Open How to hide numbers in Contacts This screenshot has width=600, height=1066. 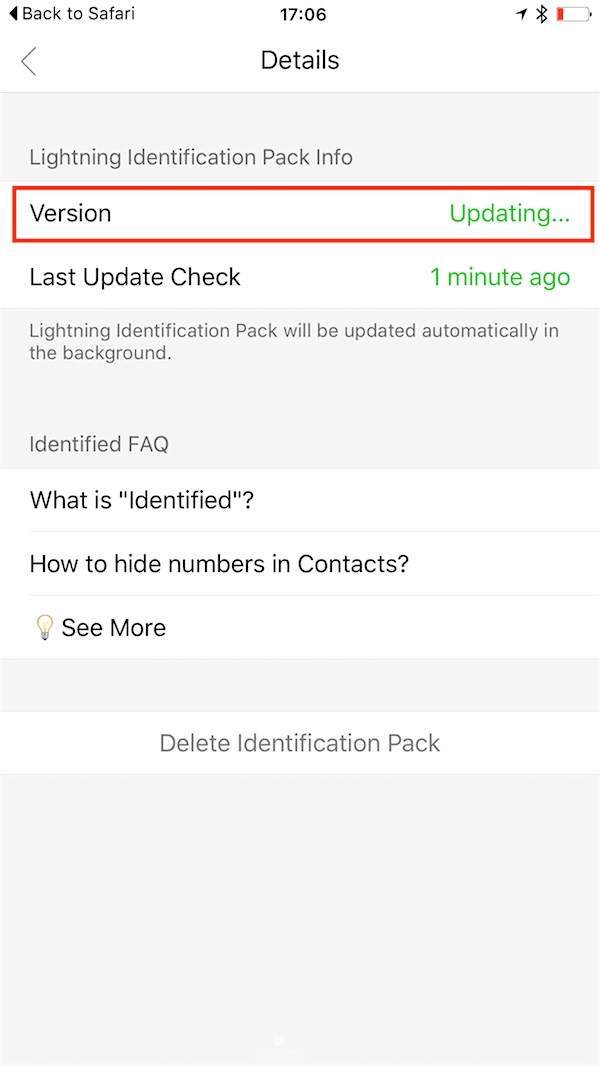pyautogui.click(x=219, y=563)
